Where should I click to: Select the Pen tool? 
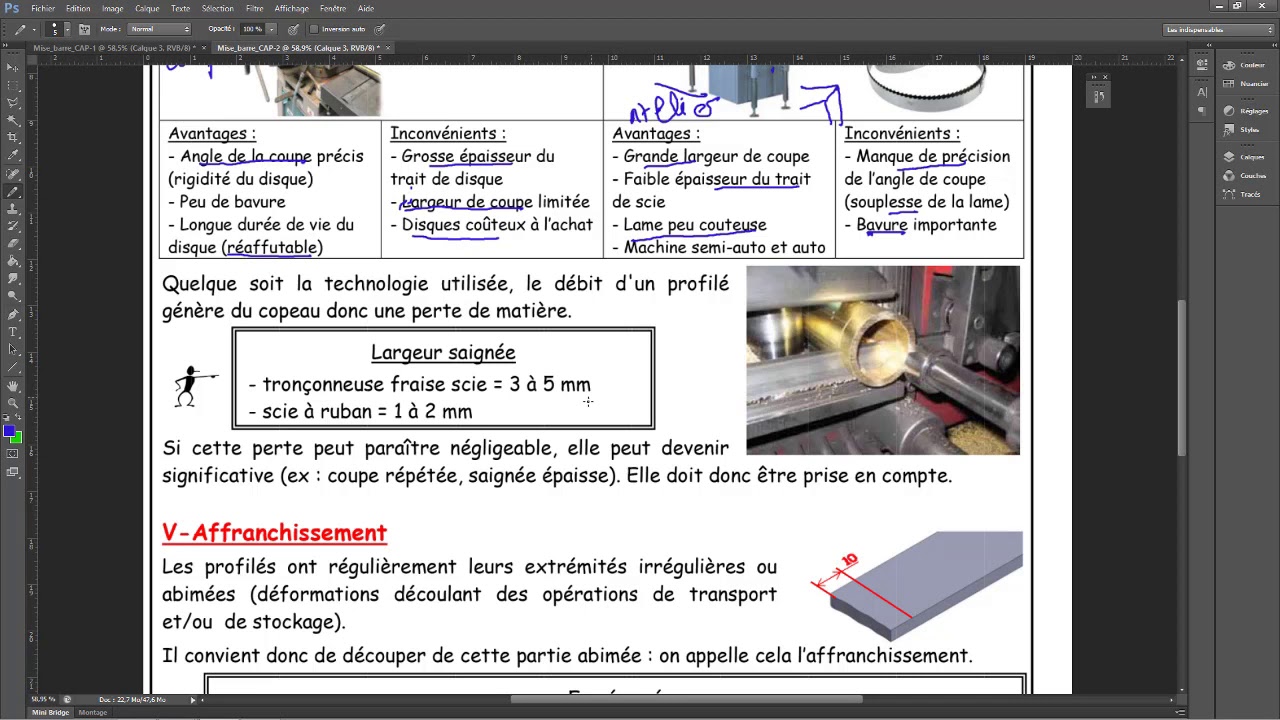pyautogui.click(x=13, y=313)
